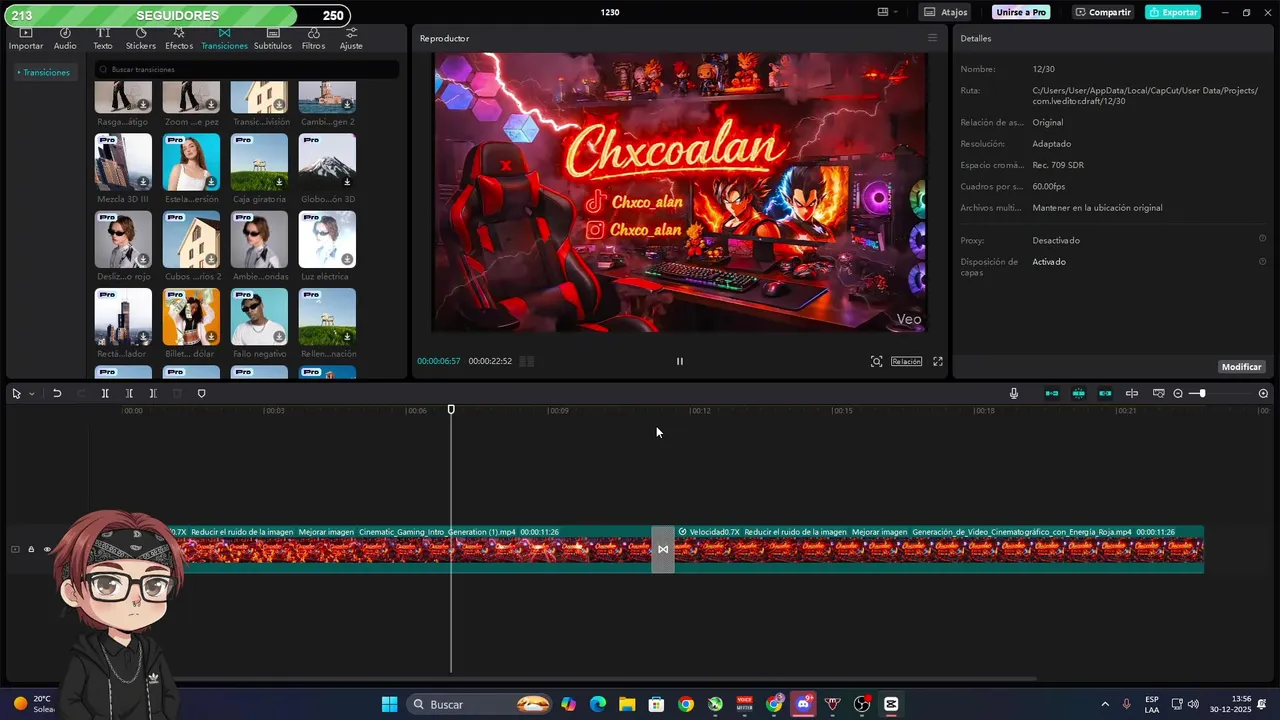This screenshot has height=720, width=1280.
Task: Zoom out the timeline
Action: pos(1178,393)
